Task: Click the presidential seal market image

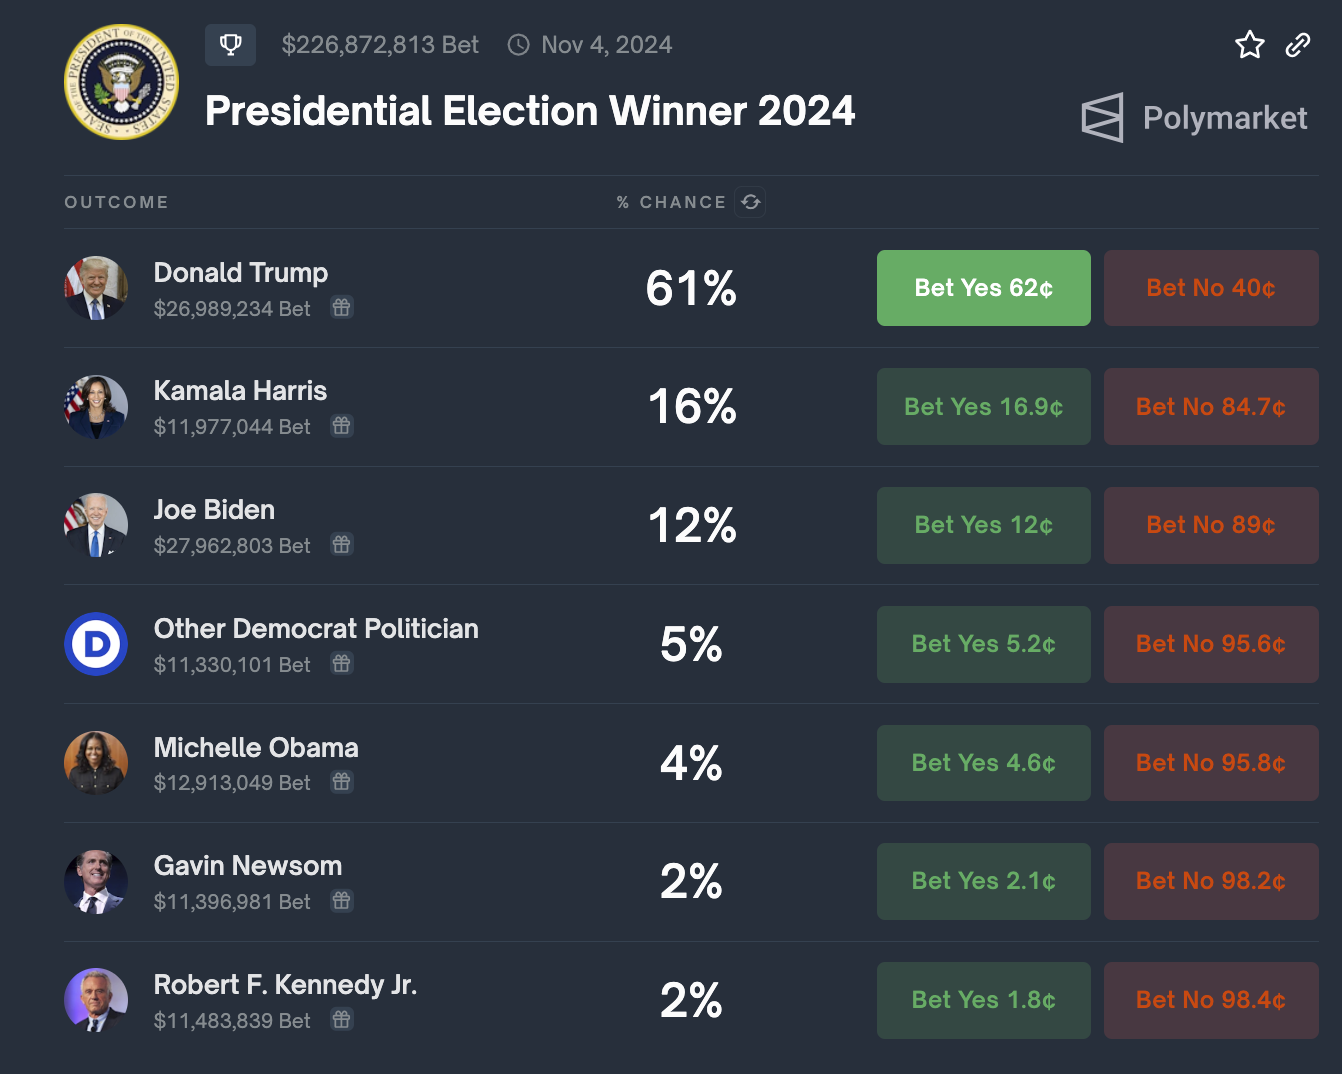Action: pyautogui.click(x=122, y=82)
